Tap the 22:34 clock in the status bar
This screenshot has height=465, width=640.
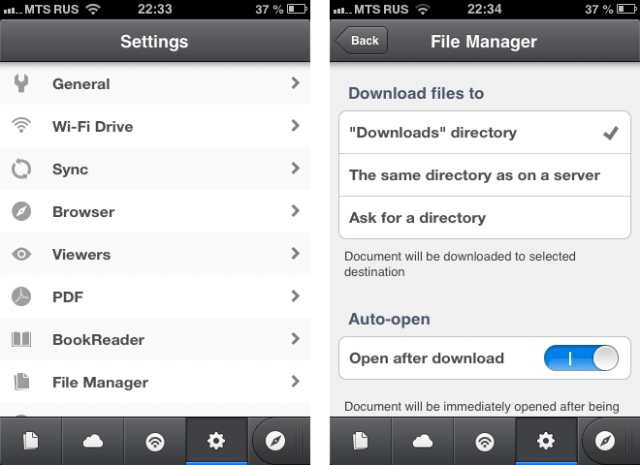pyautogui.click(x=484, y=9)
